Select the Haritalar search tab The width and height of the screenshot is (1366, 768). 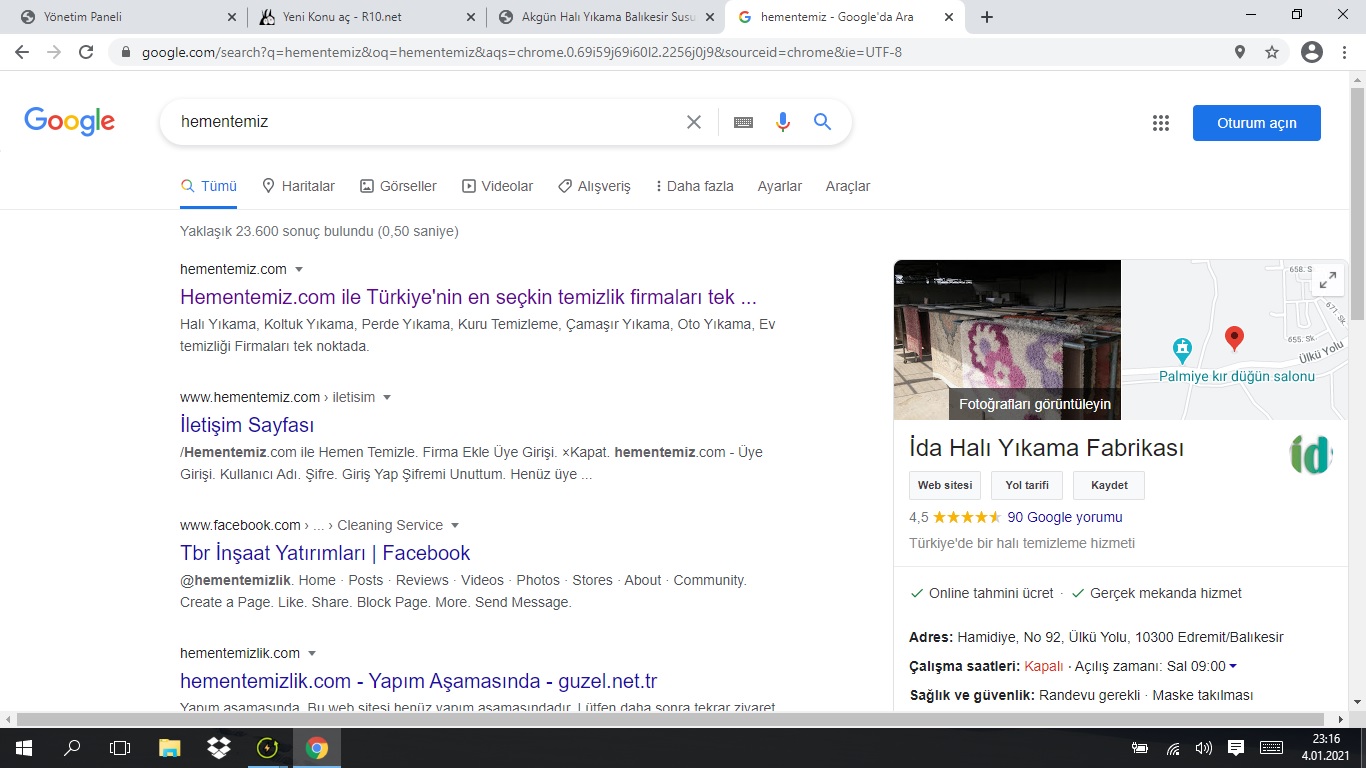[x=298, y=186]
